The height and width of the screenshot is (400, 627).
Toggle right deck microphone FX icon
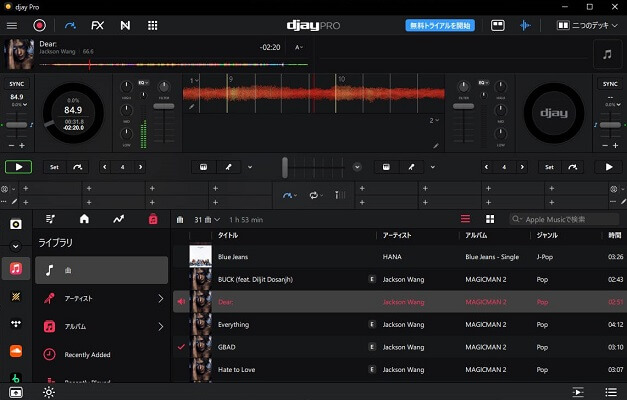(411, 167)
